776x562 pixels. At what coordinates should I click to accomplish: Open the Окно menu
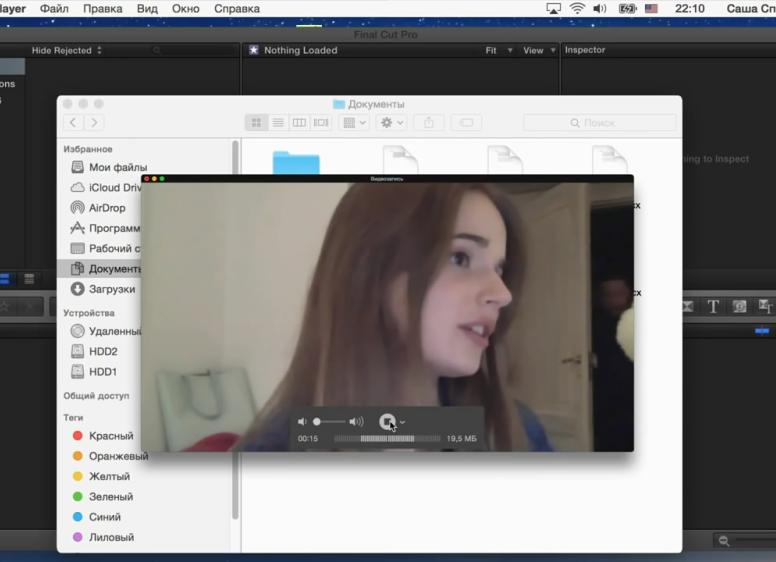(186, 8)
